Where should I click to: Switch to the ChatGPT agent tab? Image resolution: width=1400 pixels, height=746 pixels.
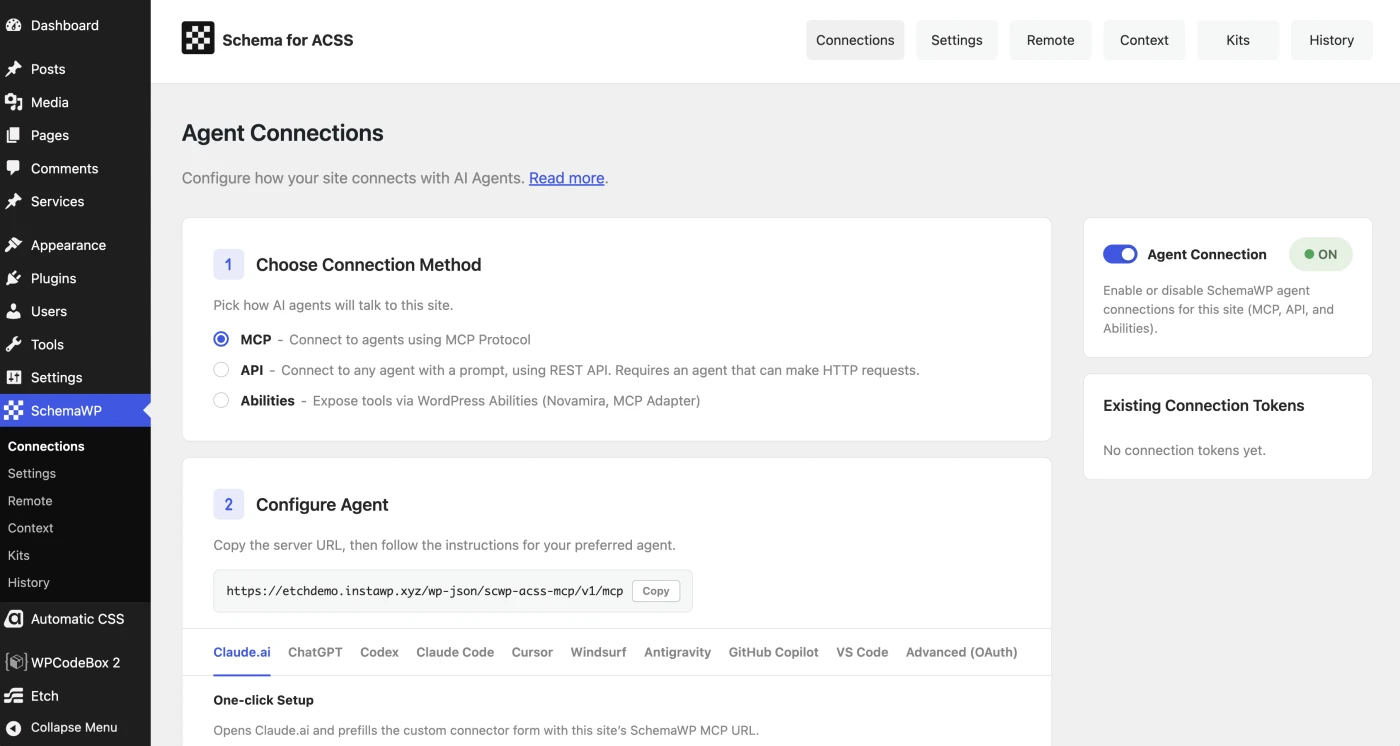tap(315, 652)
